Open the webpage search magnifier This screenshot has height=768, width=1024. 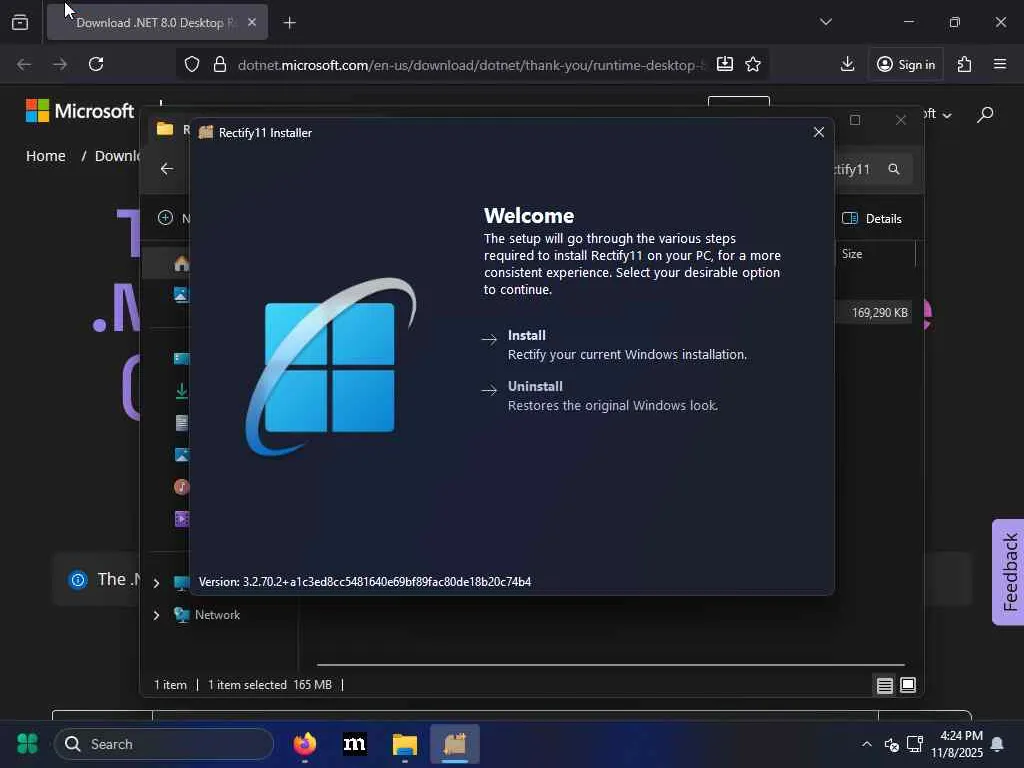(x=985, y=115)
